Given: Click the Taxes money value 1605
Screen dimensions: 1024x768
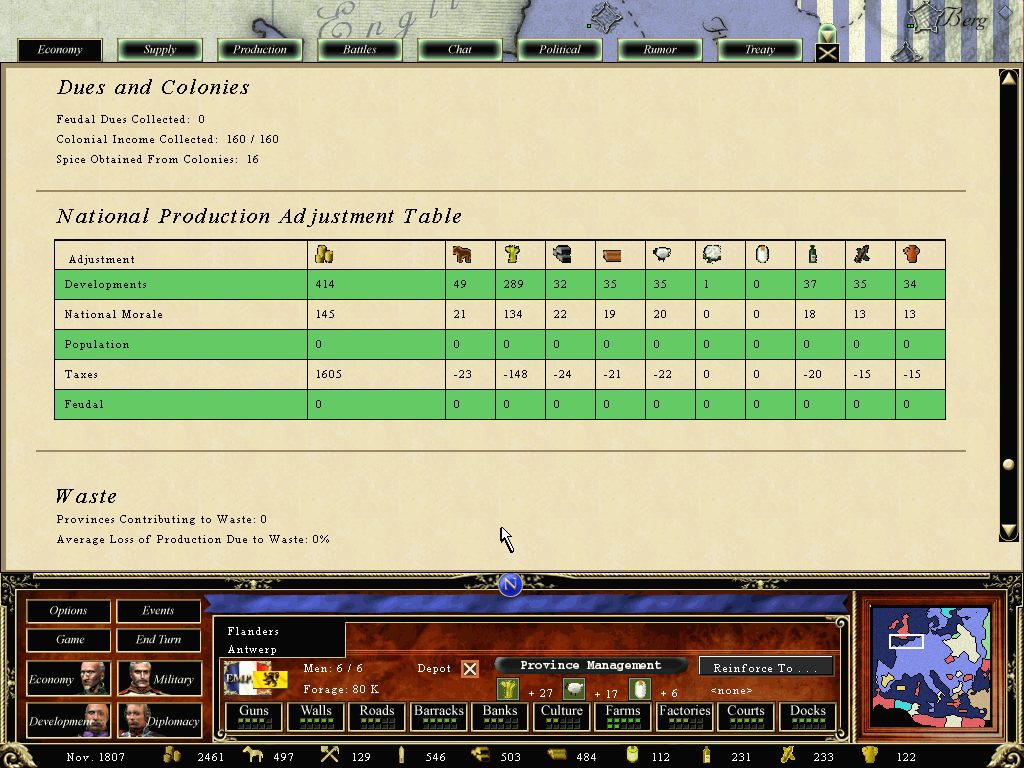Looking at the screenshot, I should 328,374.
